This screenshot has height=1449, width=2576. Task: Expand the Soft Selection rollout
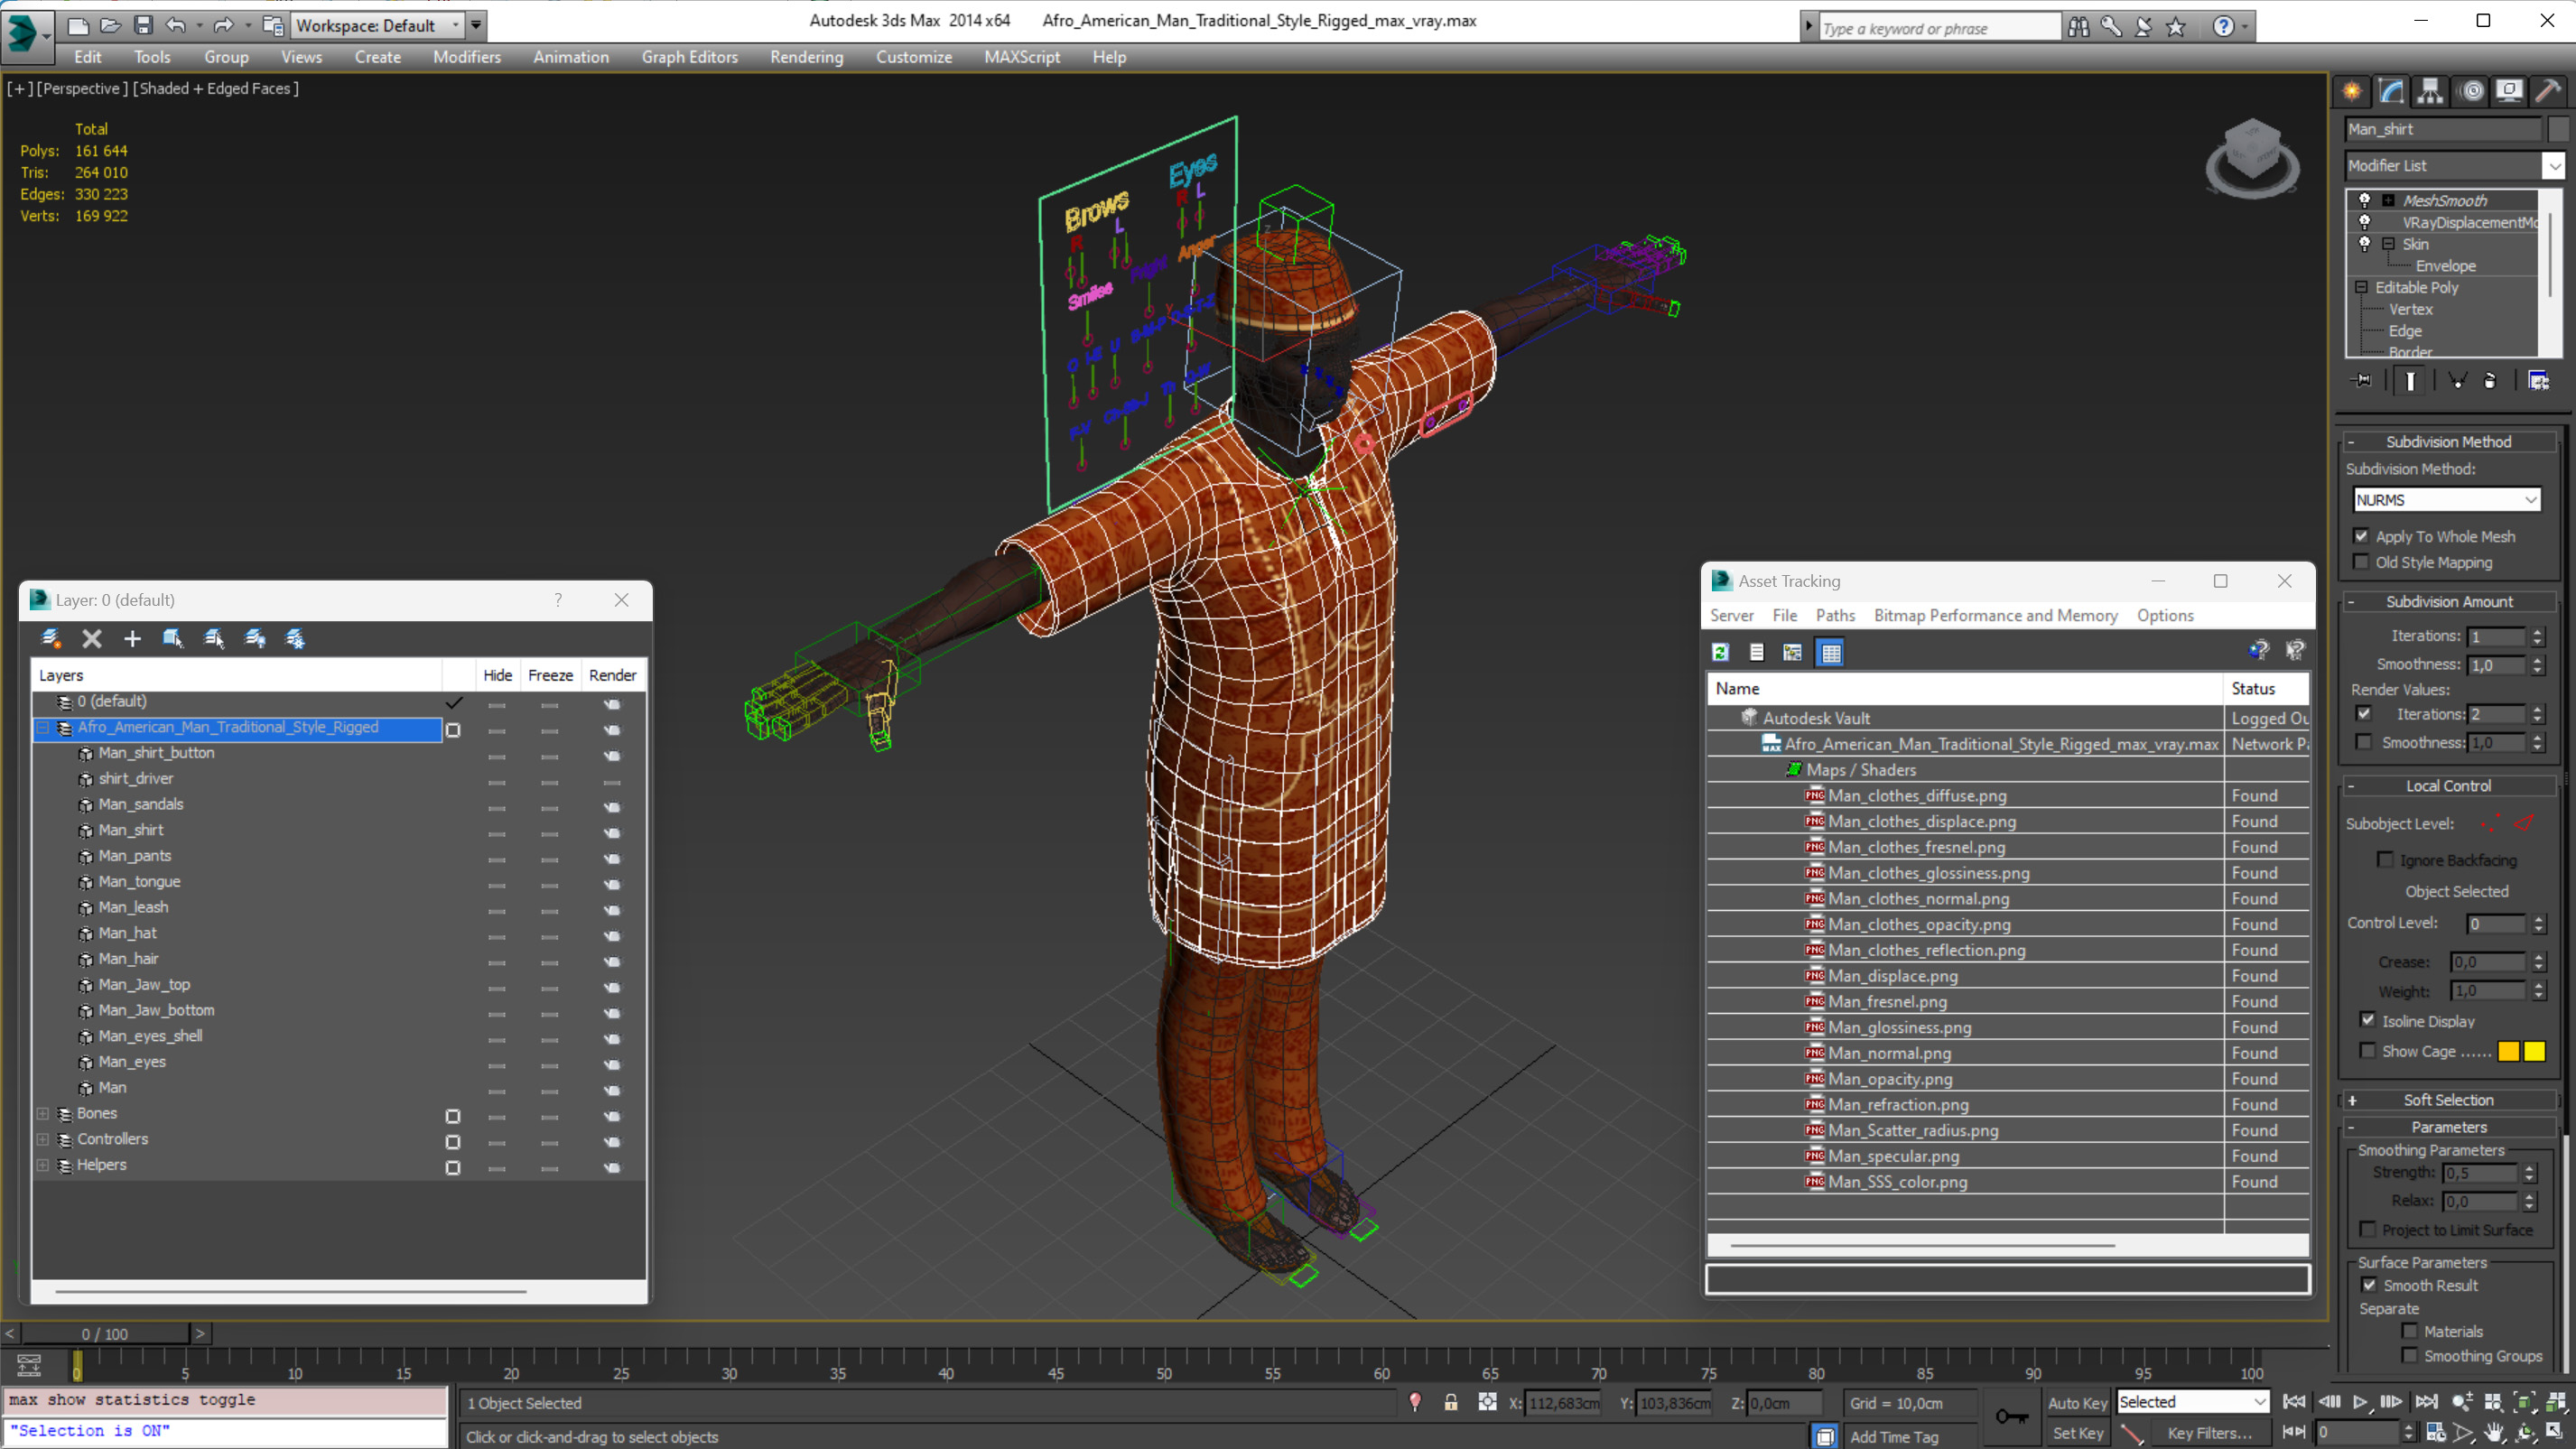(2449, 1100)
